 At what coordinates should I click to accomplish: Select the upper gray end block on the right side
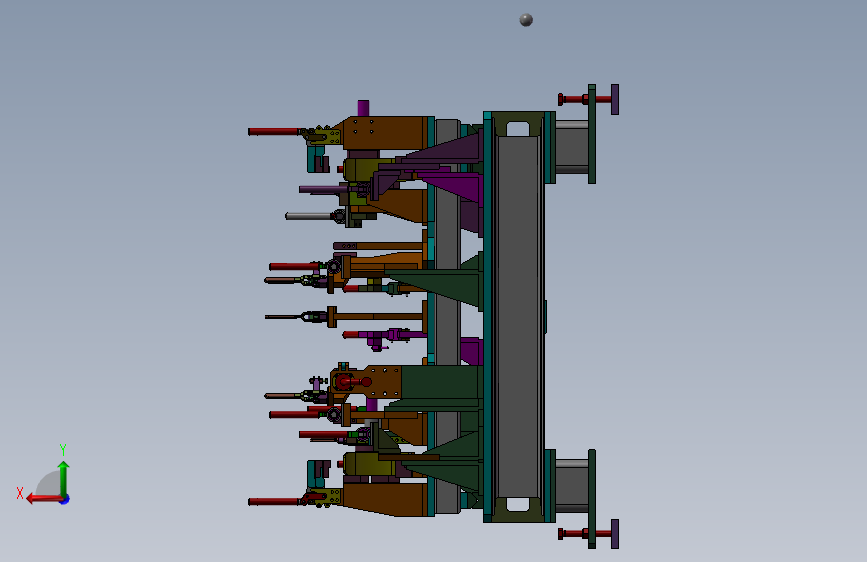click(572, 147)
